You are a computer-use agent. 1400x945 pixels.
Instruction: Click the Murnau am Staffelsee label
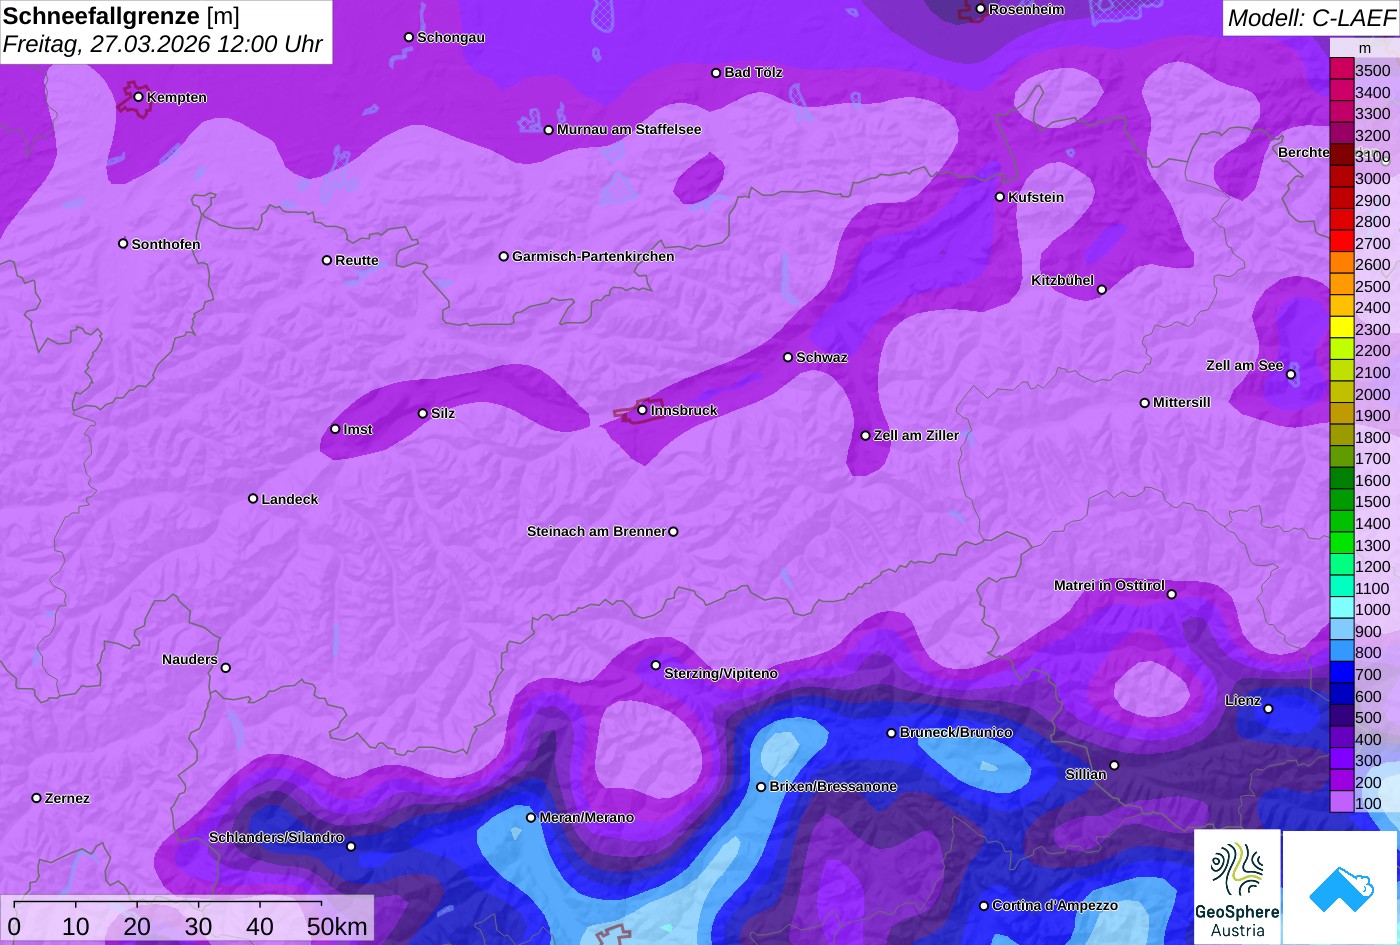tap(629, 129)
